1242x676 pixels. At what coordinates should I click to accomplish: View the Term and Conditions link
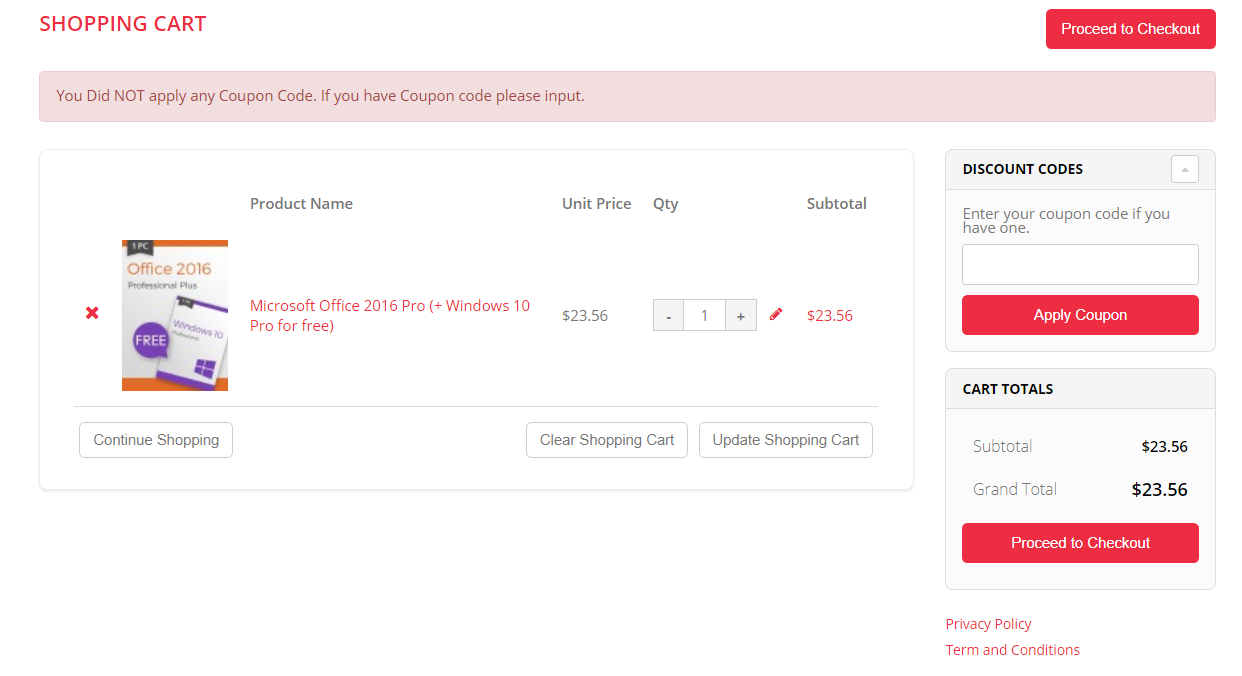tap(1012, 650)
